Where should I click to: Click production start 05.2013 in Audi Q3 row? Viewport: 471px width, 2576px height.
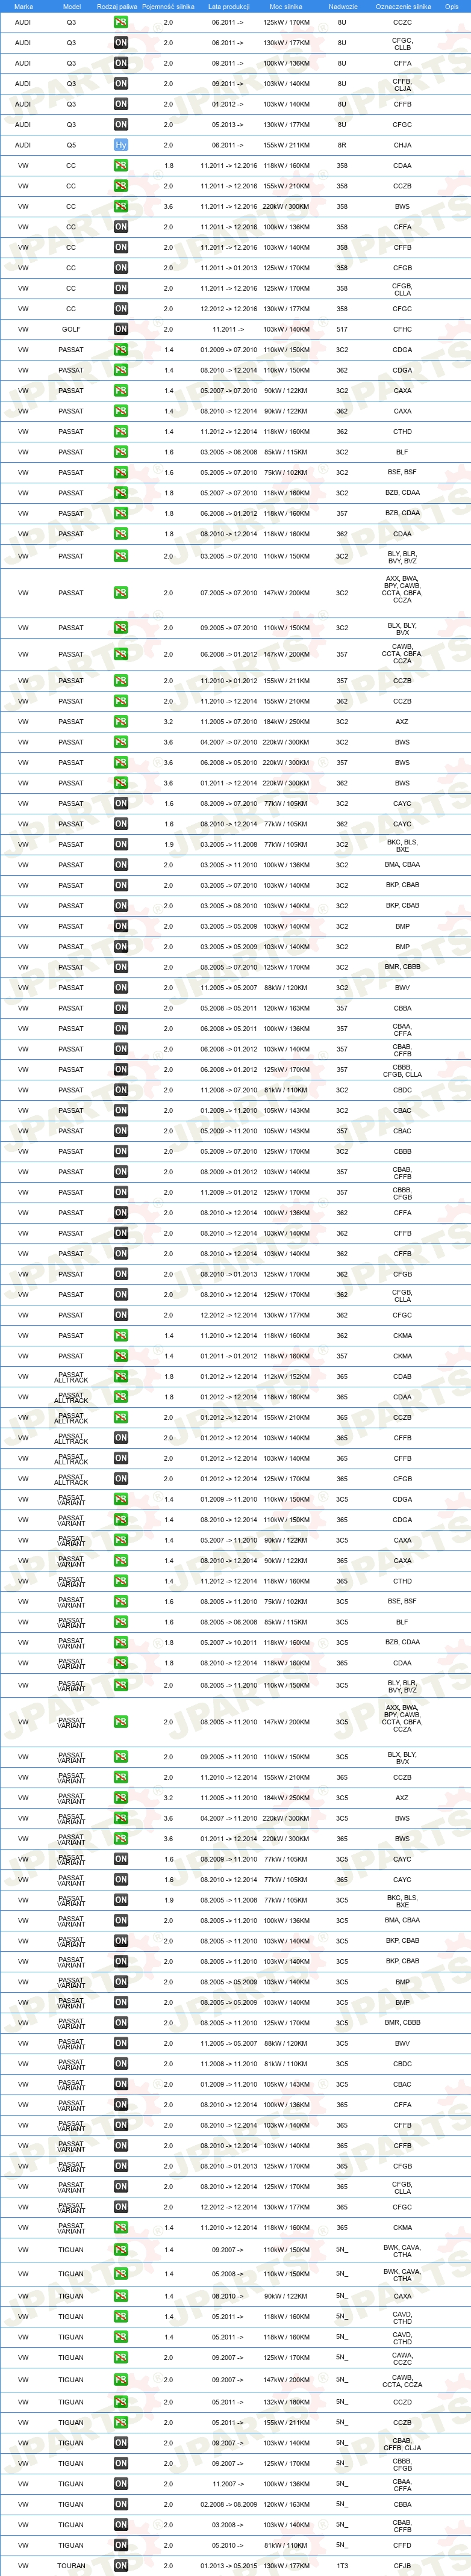pyautogui.click(x=228, y=125)
